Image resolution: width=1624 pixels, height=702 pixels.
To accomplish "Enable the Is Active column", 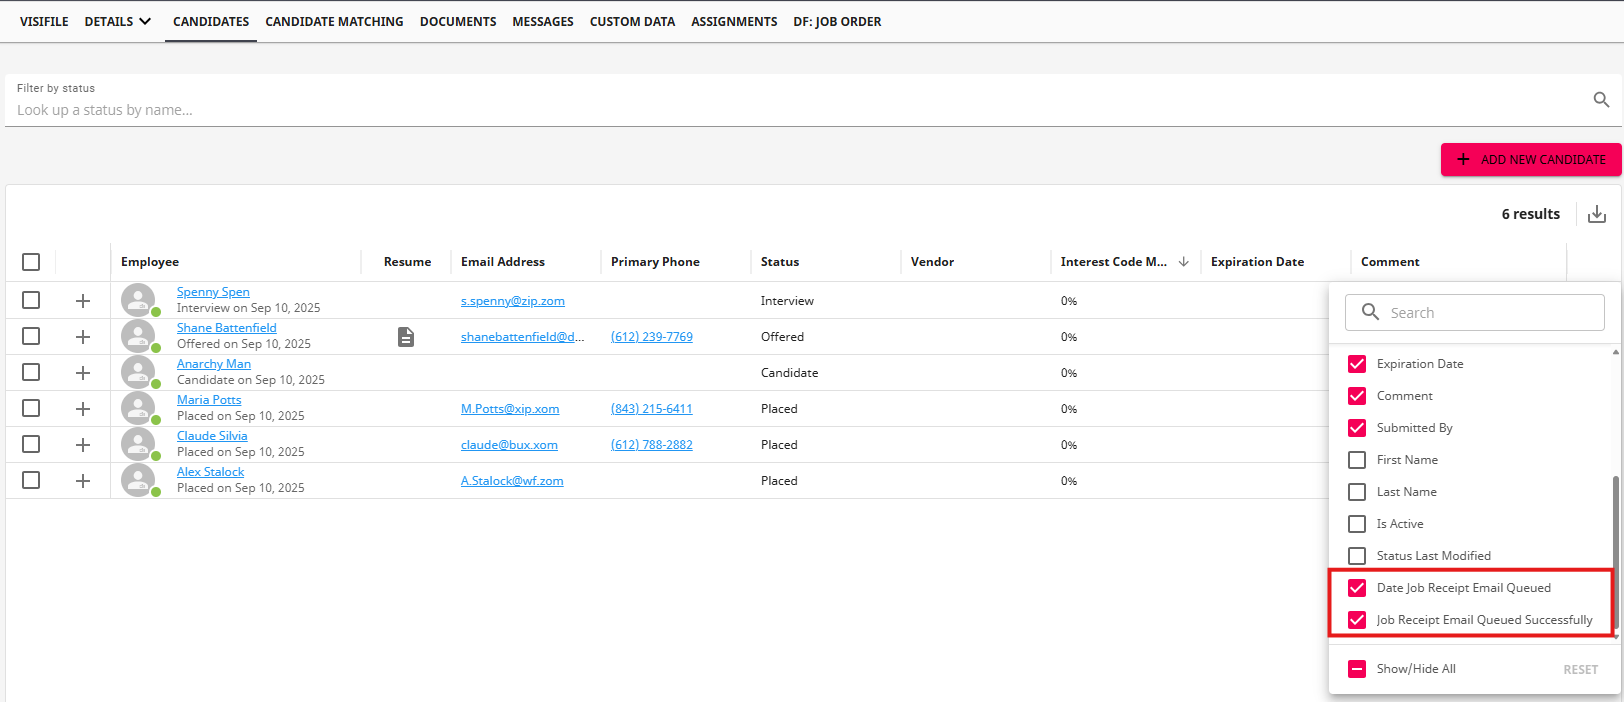I will [1357, 524].
